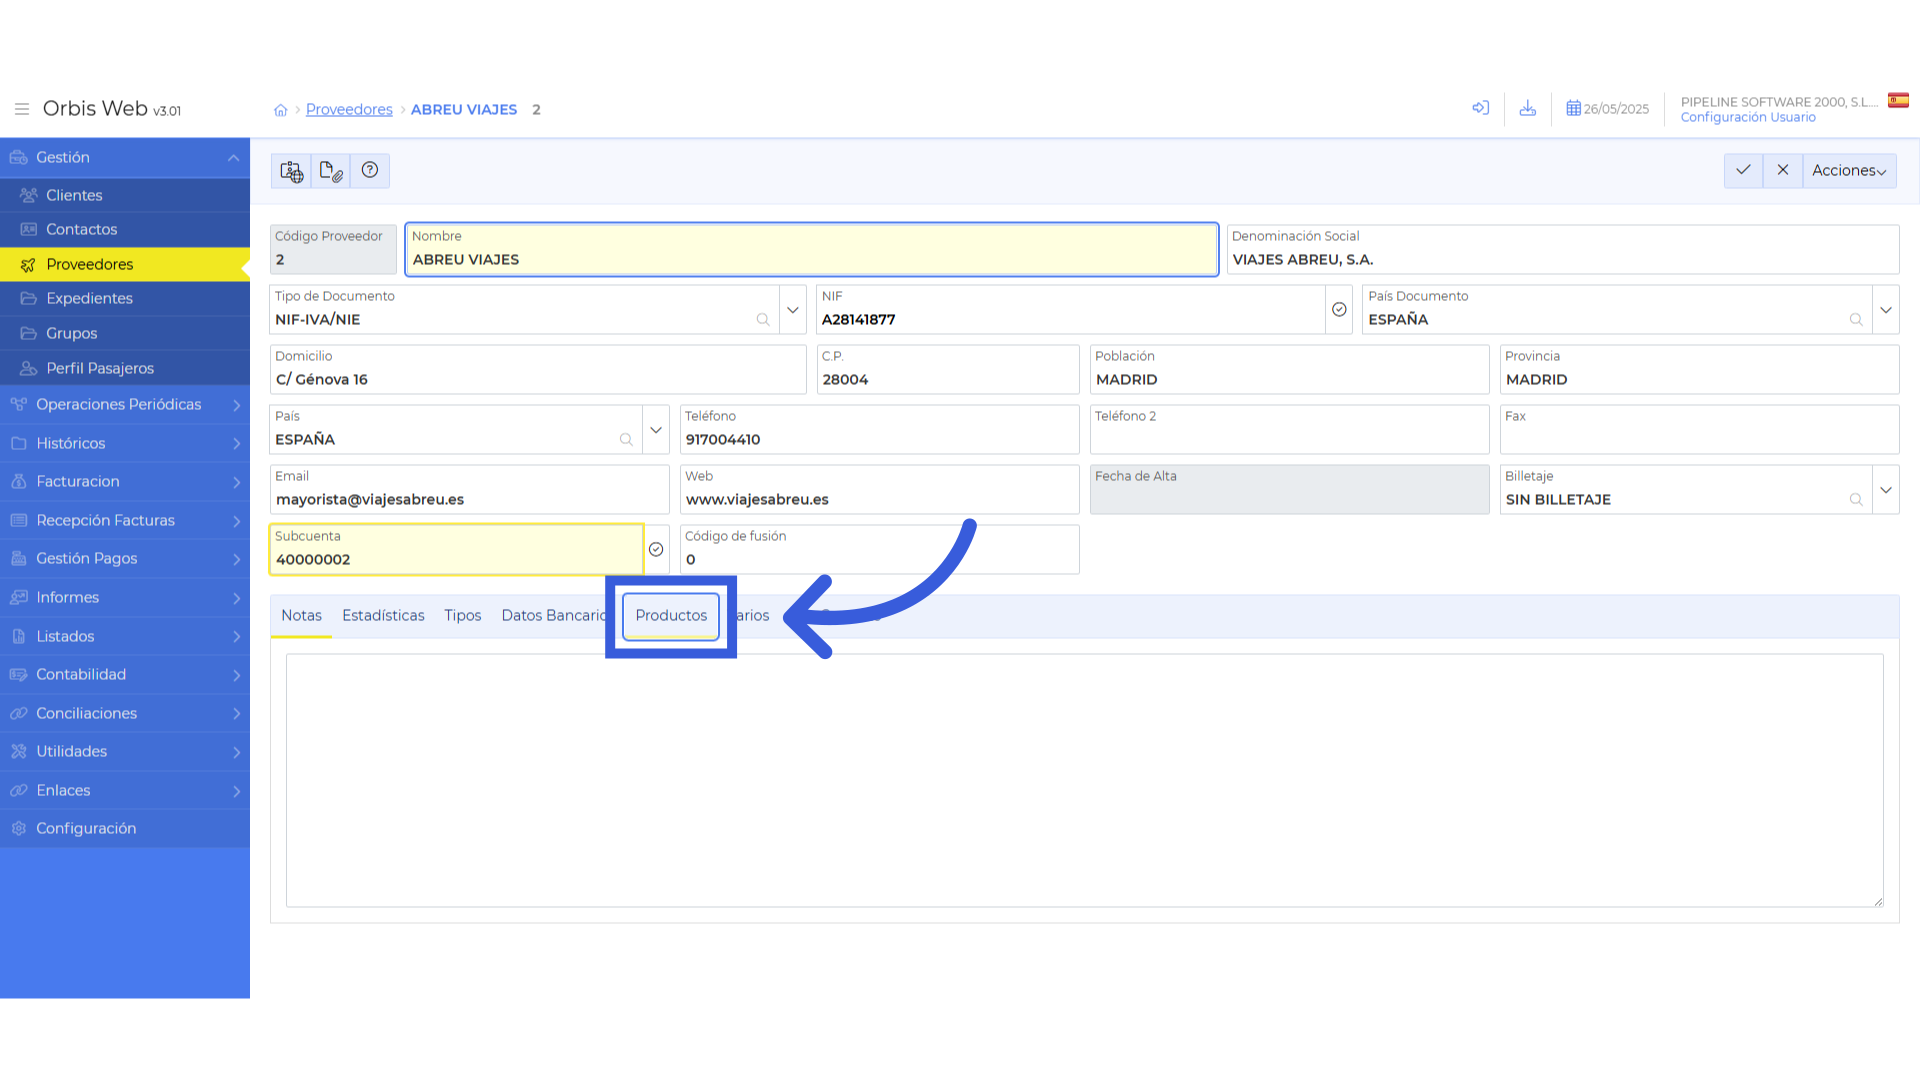The image size is (1920, 1080).
Task: Open Clientes in the sidebar
Action: coord(125,195)
